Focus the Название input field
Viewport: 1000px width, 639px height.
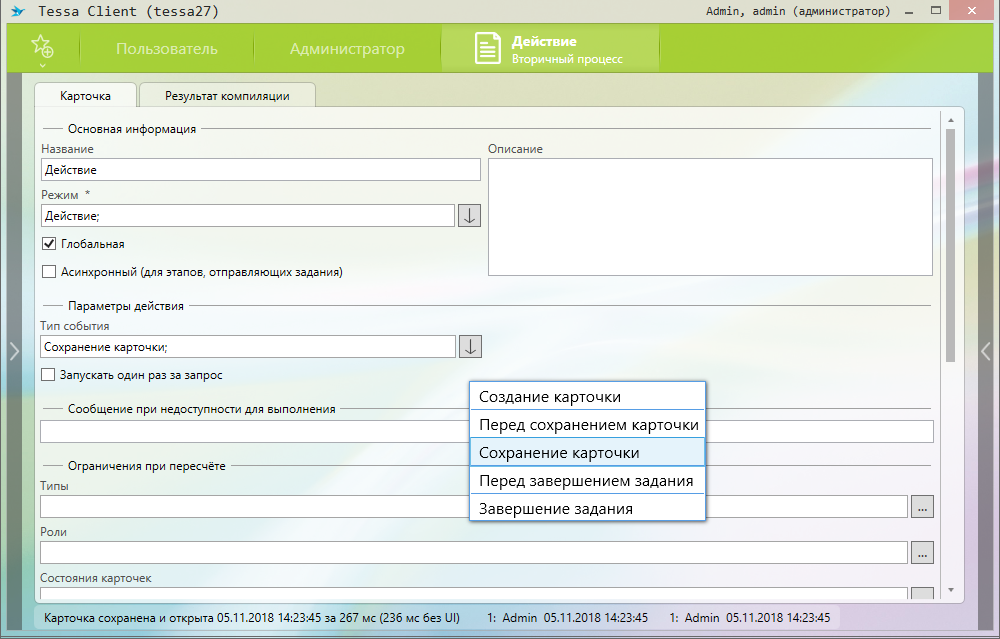tap(260, 170)
